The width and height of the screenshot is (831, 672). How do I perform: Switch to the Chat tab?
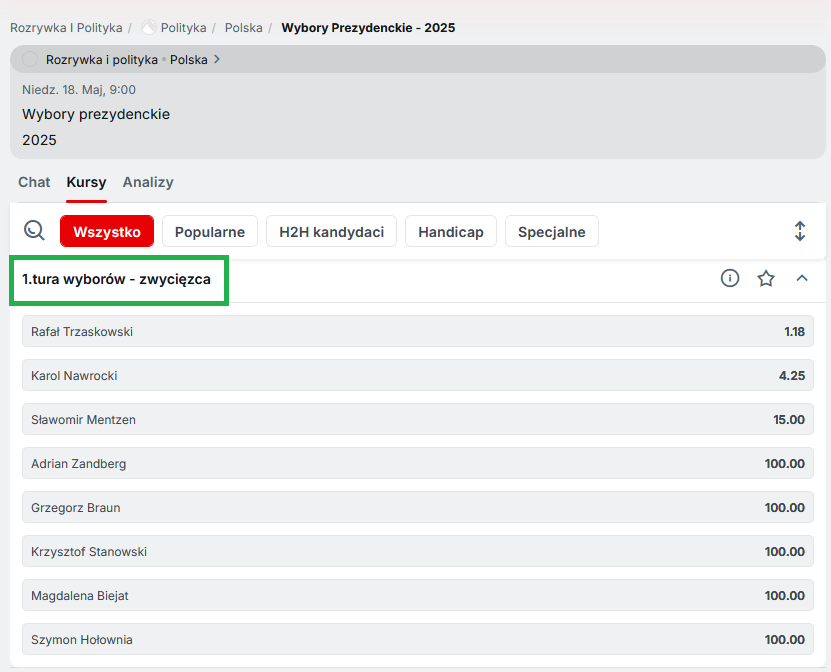(x=34, y=182)
